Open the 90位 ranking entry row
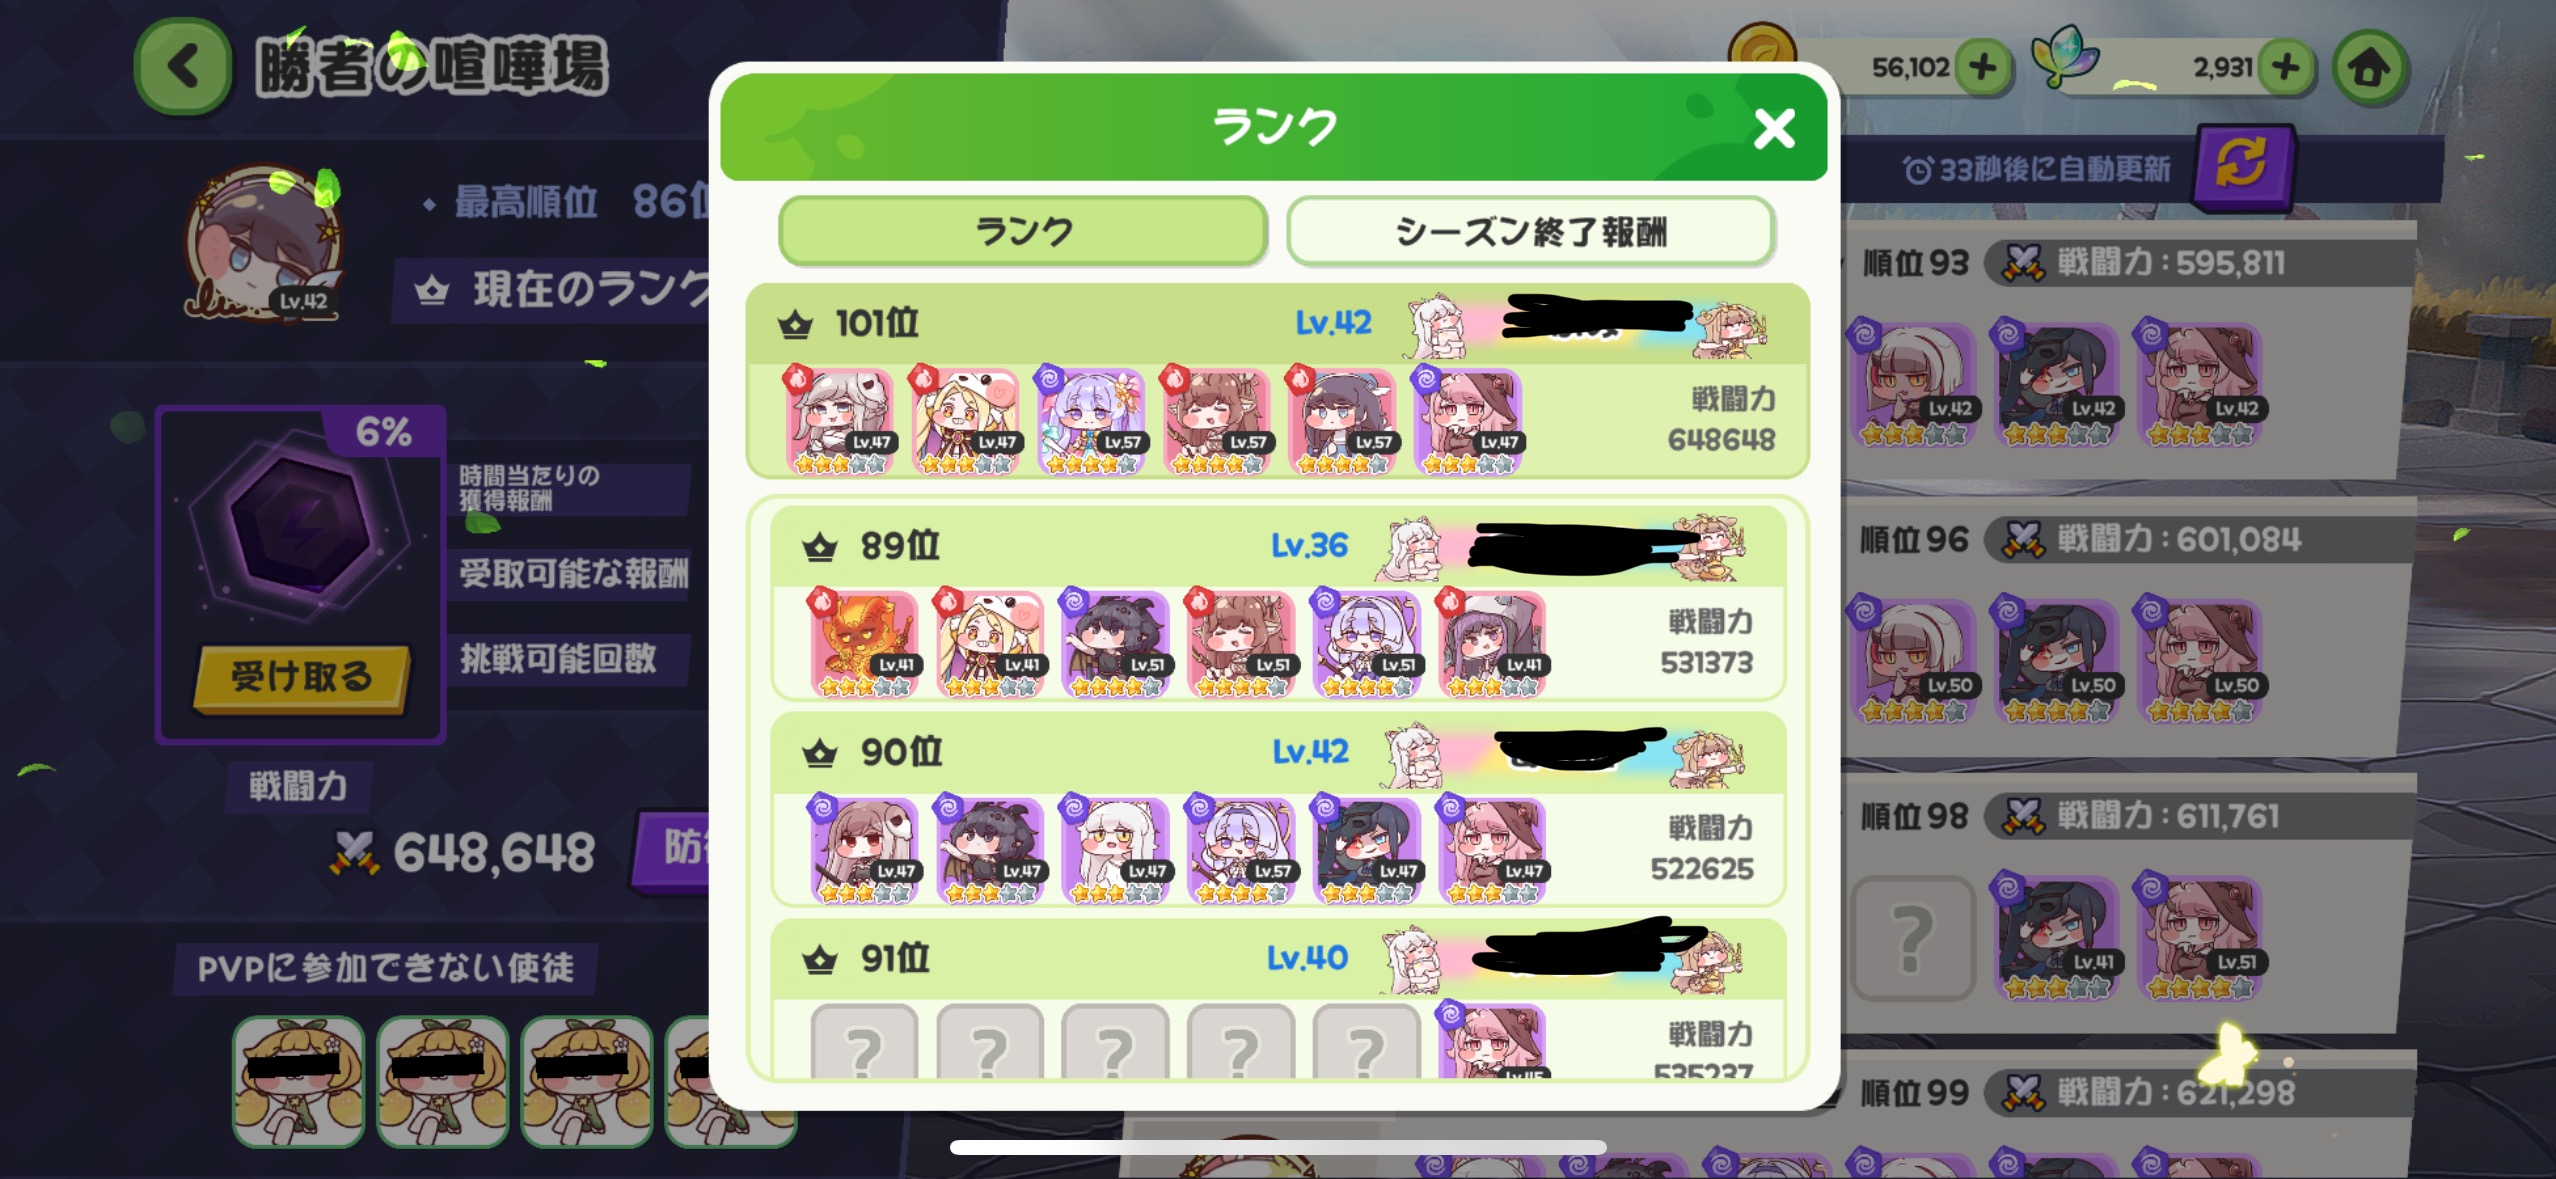 point(1278,808)
